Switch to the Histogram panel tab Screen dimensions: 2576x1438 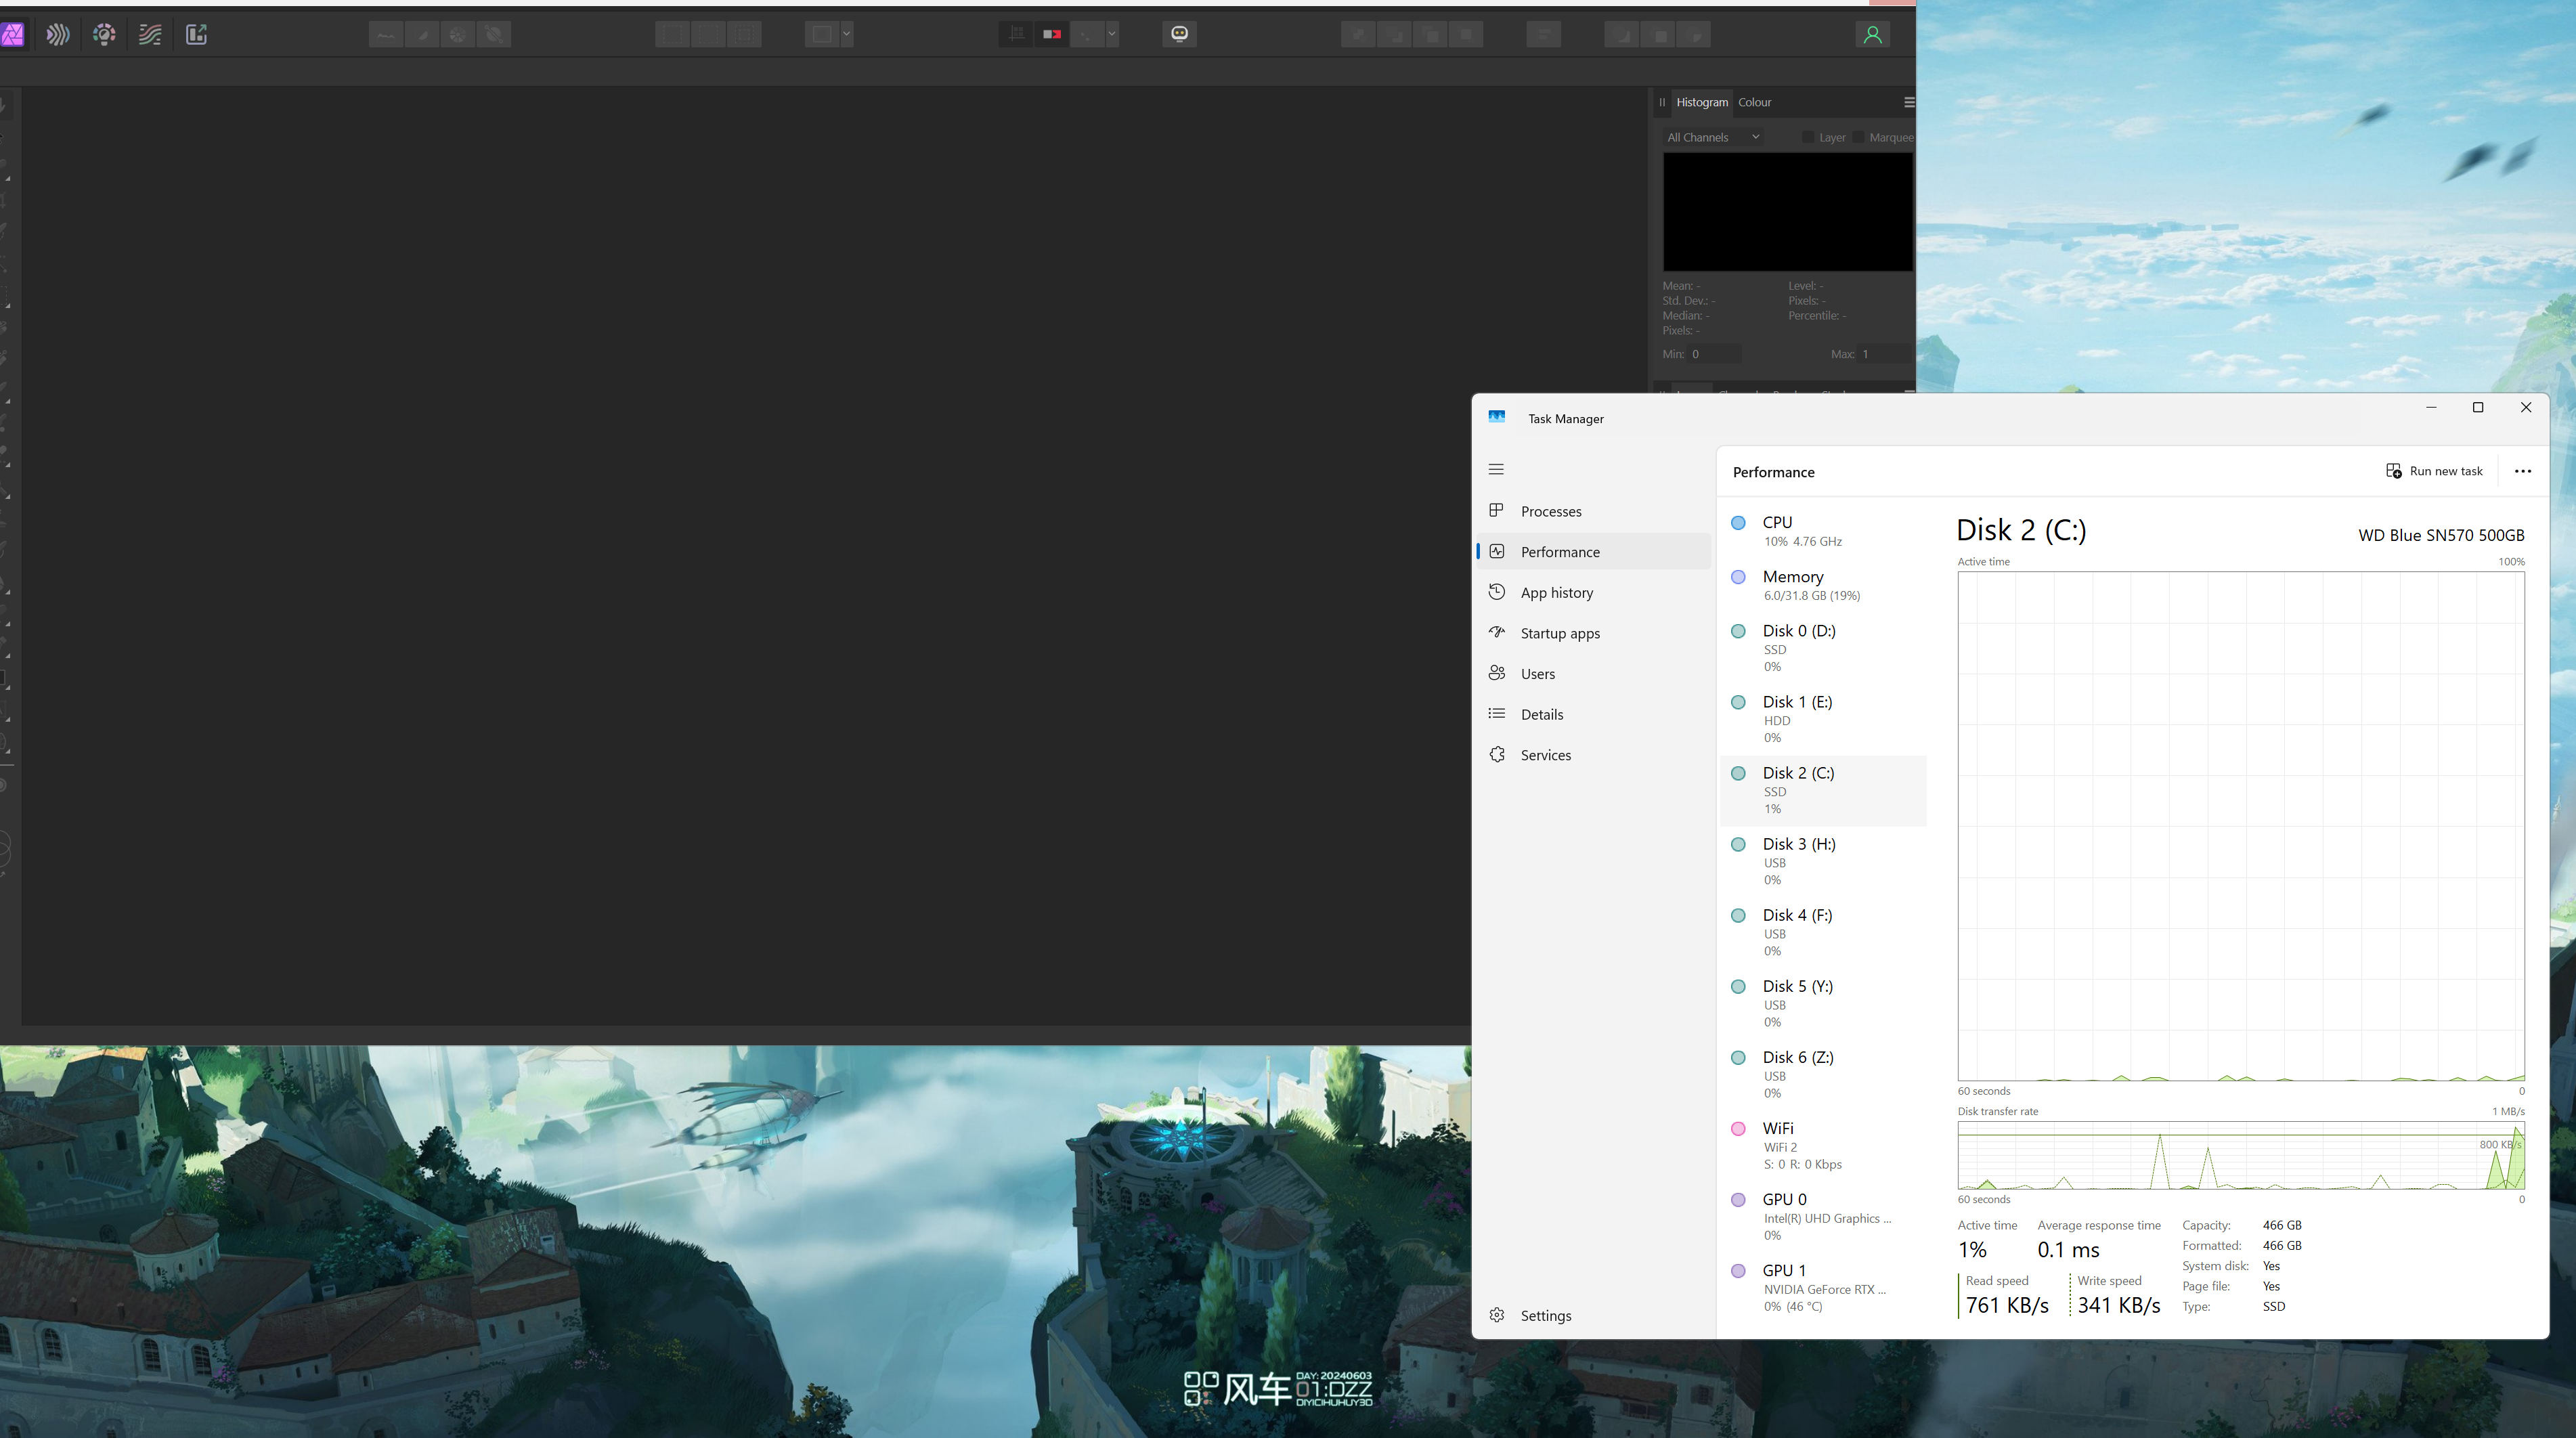[x=1702, y=102]
